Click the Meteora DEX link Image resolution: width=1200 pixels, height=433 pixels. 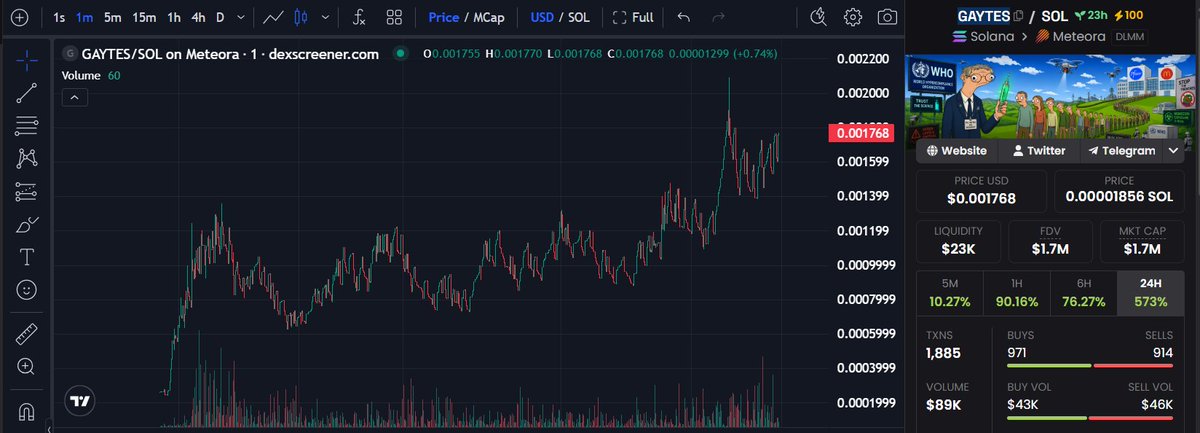(1071, 37)
